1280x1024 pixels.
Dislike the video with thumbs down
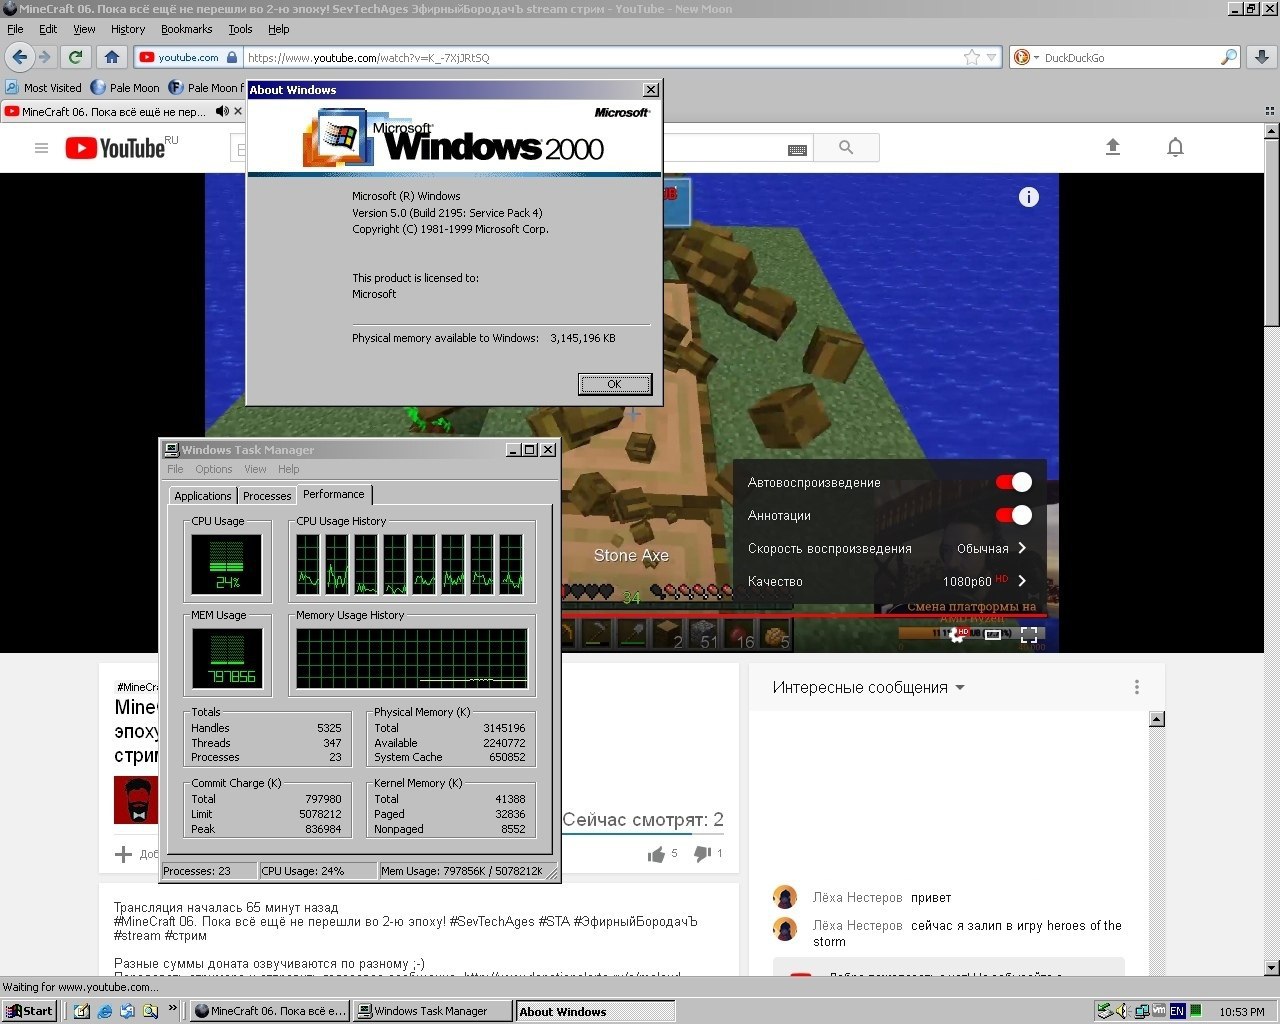(x=702, y=854)
